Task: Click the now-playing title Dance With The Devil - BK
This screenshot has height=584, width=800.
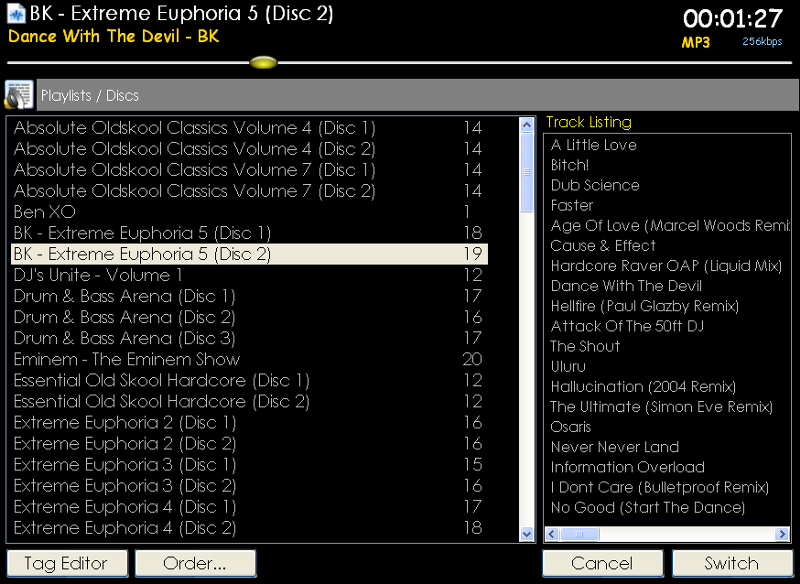Action: click(x=113, y=36)
